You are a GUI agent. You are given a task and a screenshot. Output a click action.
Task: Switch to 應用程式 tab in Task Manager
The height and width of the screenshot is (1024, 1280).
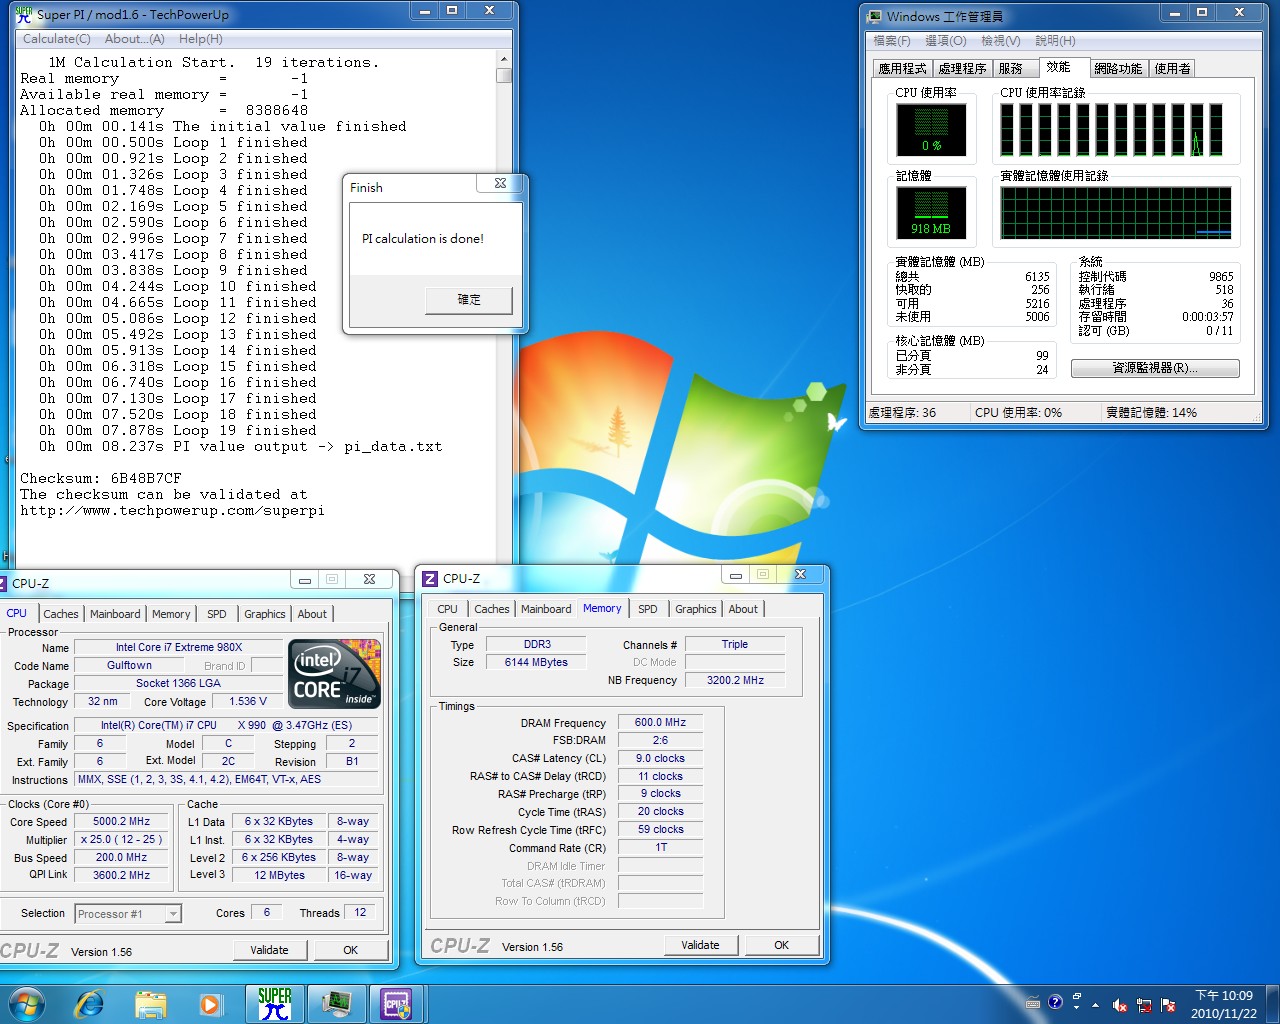click(x=902, y=69)
